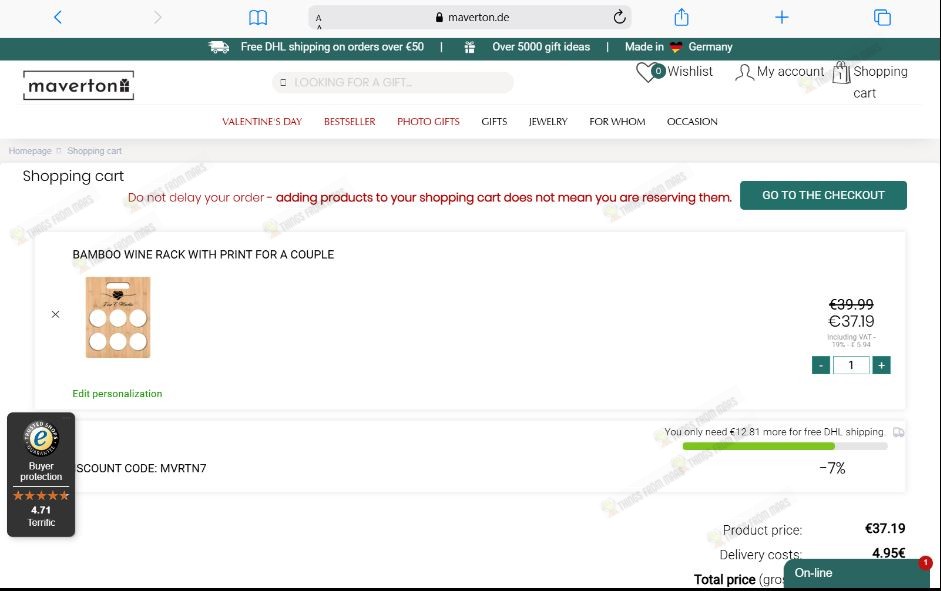Remove wine rack item with X

coord(55,314)
